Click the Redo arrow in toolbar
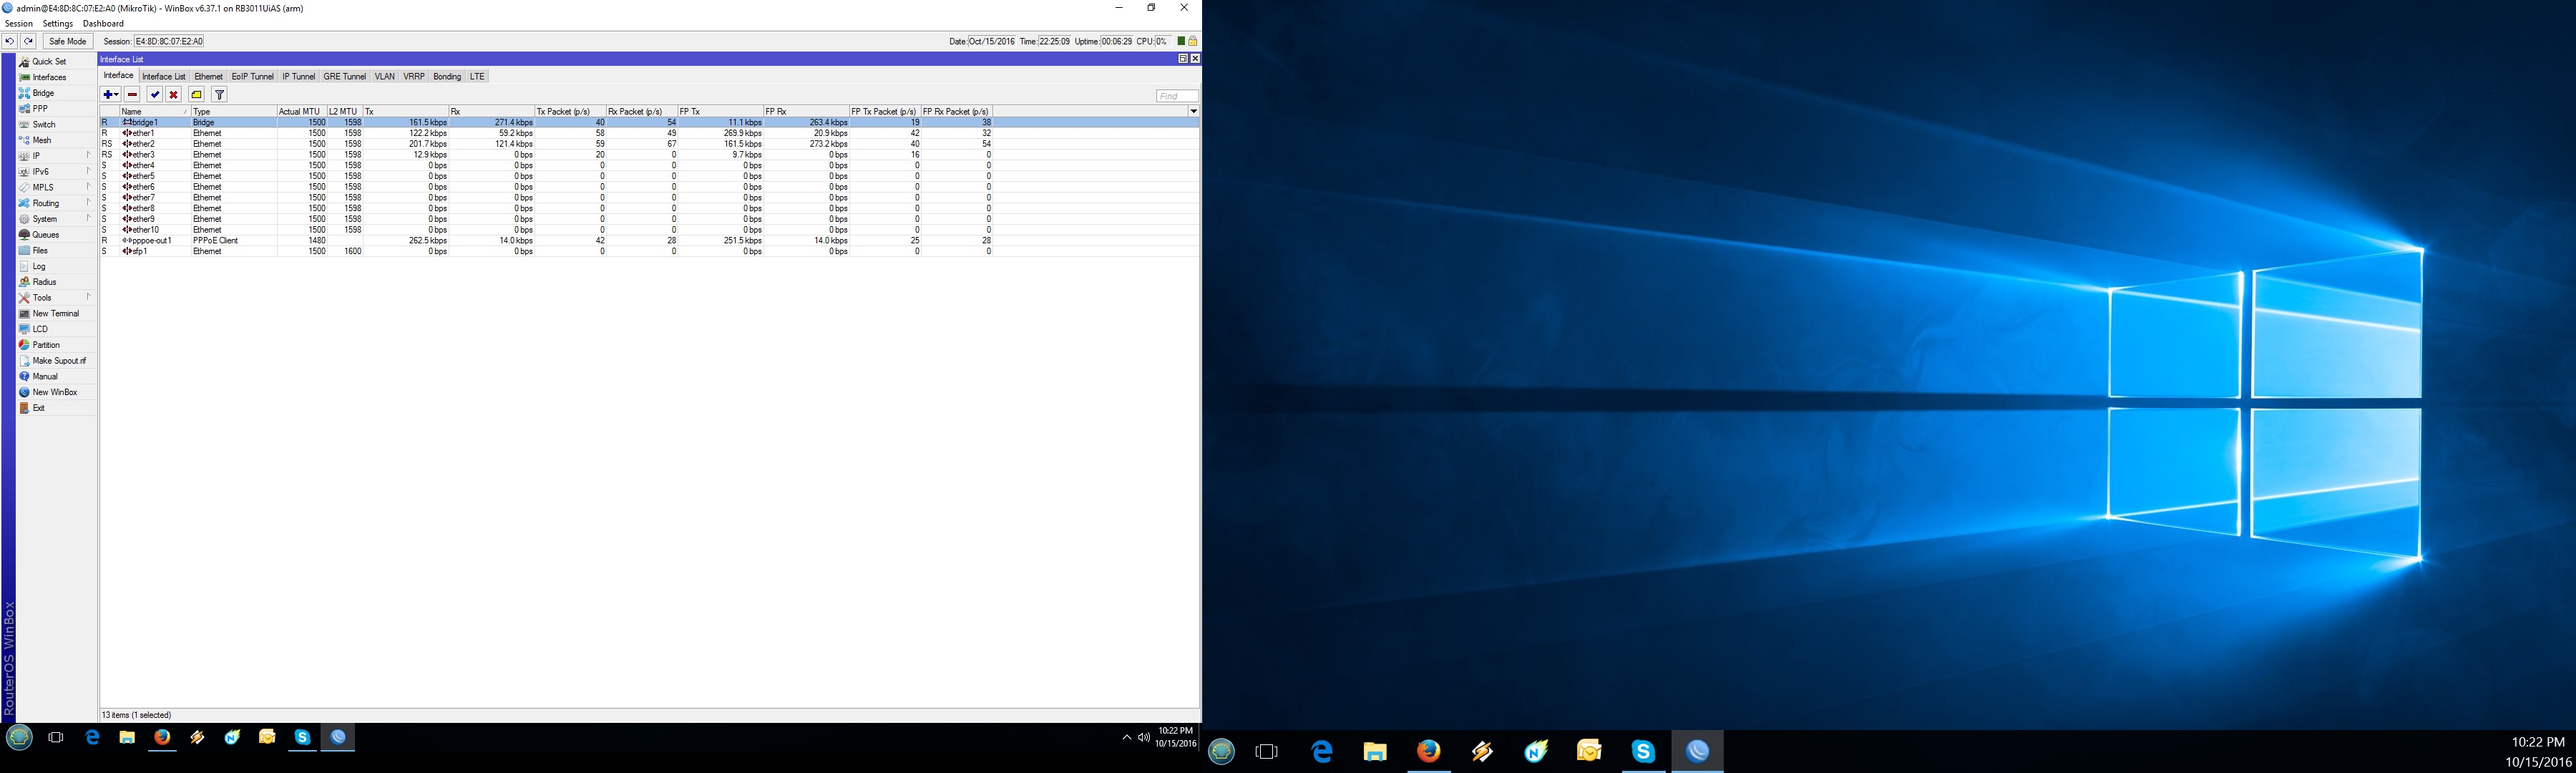The width and height of the screenshot is (2576, 773). (x=29, y=41)
